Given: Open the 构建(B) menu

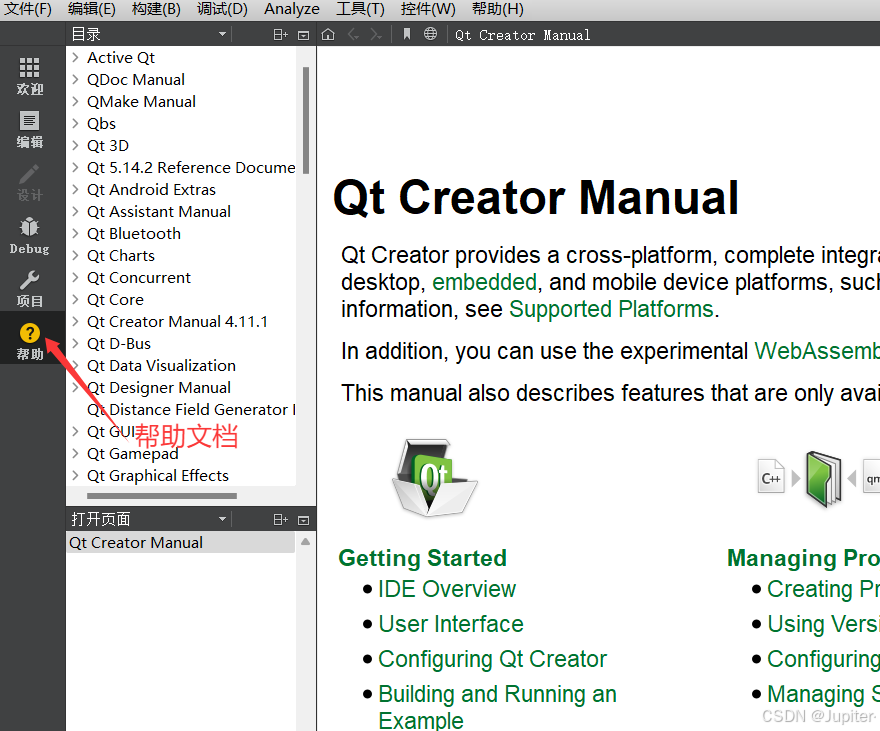Looking at the screenshot, I should pyautogui.click(x=156, y=9).
